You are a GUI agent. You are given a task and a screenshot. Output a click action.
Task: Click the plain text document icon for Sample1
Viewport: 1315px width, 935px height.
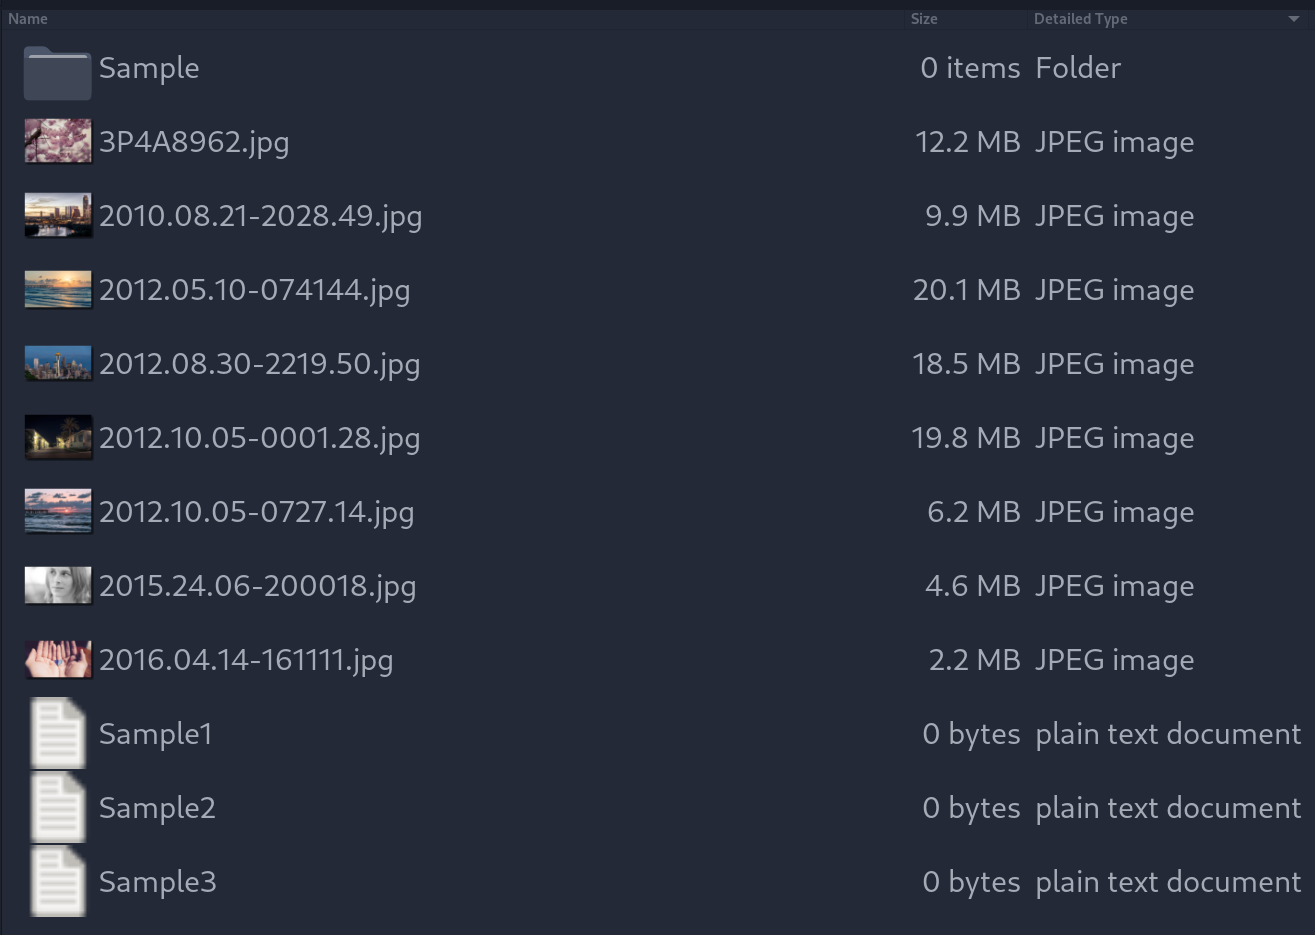tap(57, 733)
